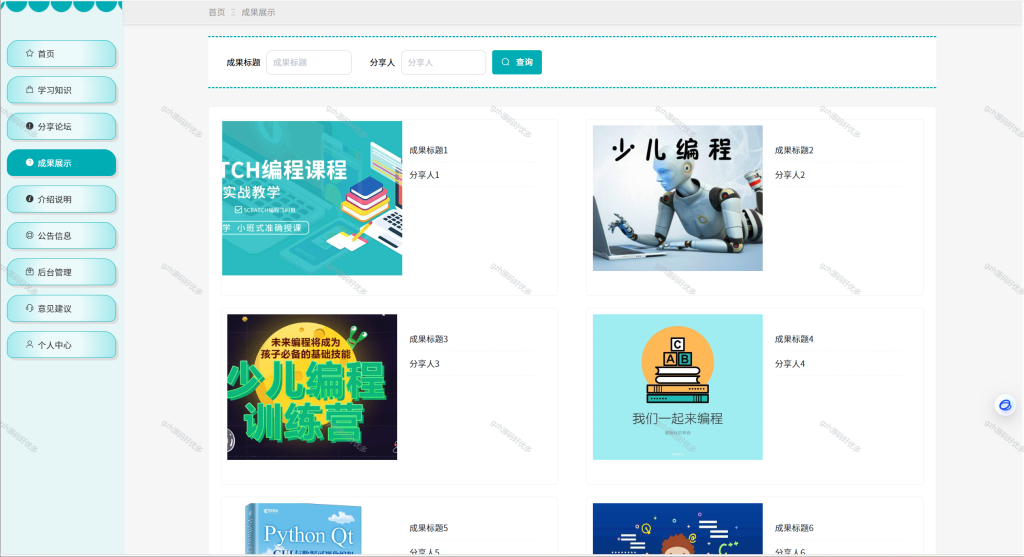Go to 分享论坛 in the sidebar
This screenshot has width=1024, height=557.
tap(61, 127)
